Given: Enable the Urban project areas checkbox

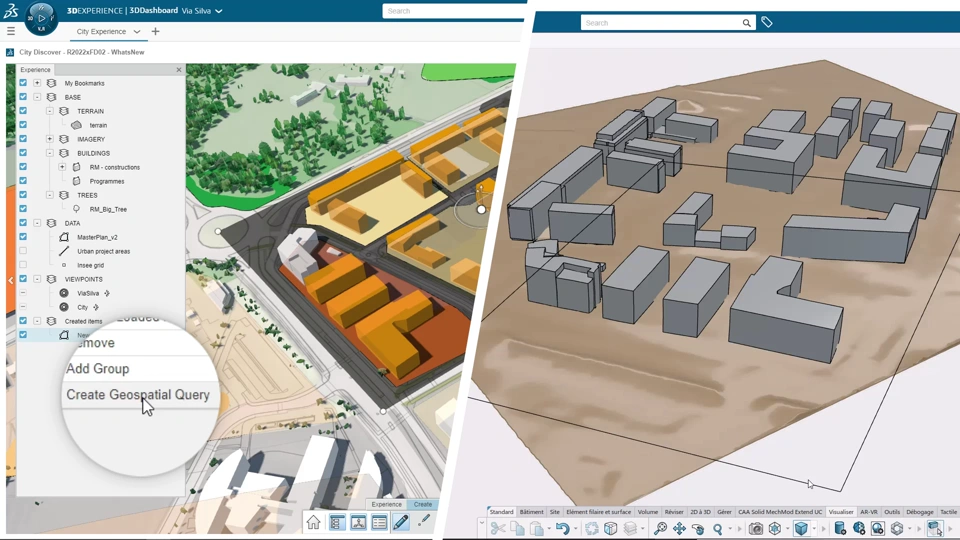Looking at the screenshot, I should [x=23, y=251].
